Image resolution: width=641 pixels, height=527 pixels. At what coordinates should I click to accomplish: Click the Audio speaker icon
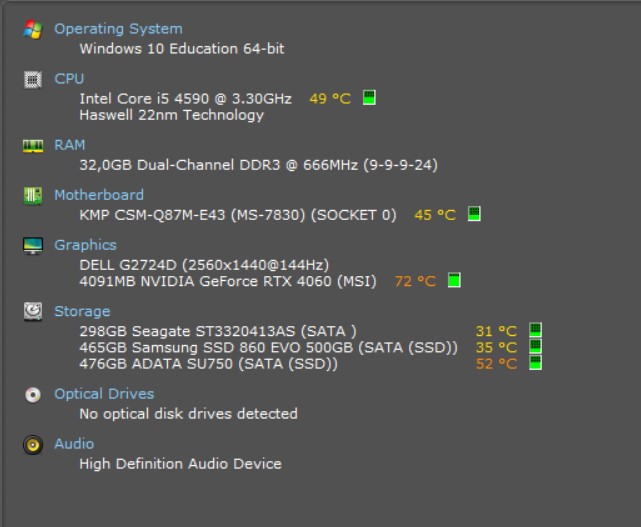(33, 444)
